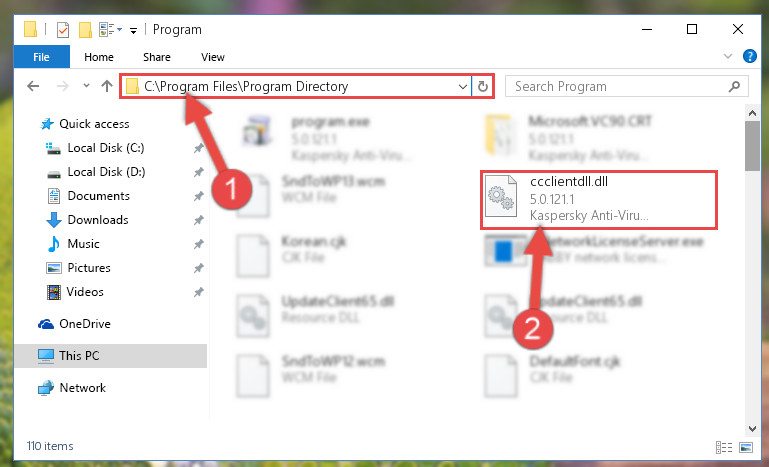Image resolution: width=769 pixels, height=467 pixels.
Task: Open the Help question mark icon
Action: click(749, 56)
